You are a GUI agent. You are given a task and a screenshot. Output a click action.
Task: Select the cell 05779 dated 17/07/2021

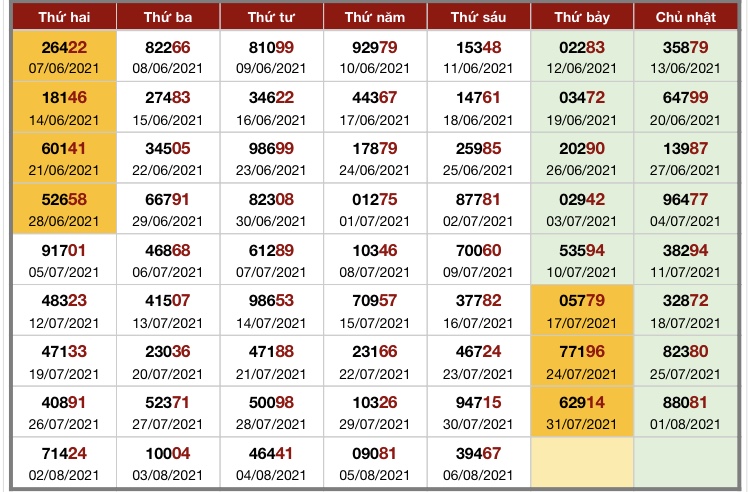point(581,311)
